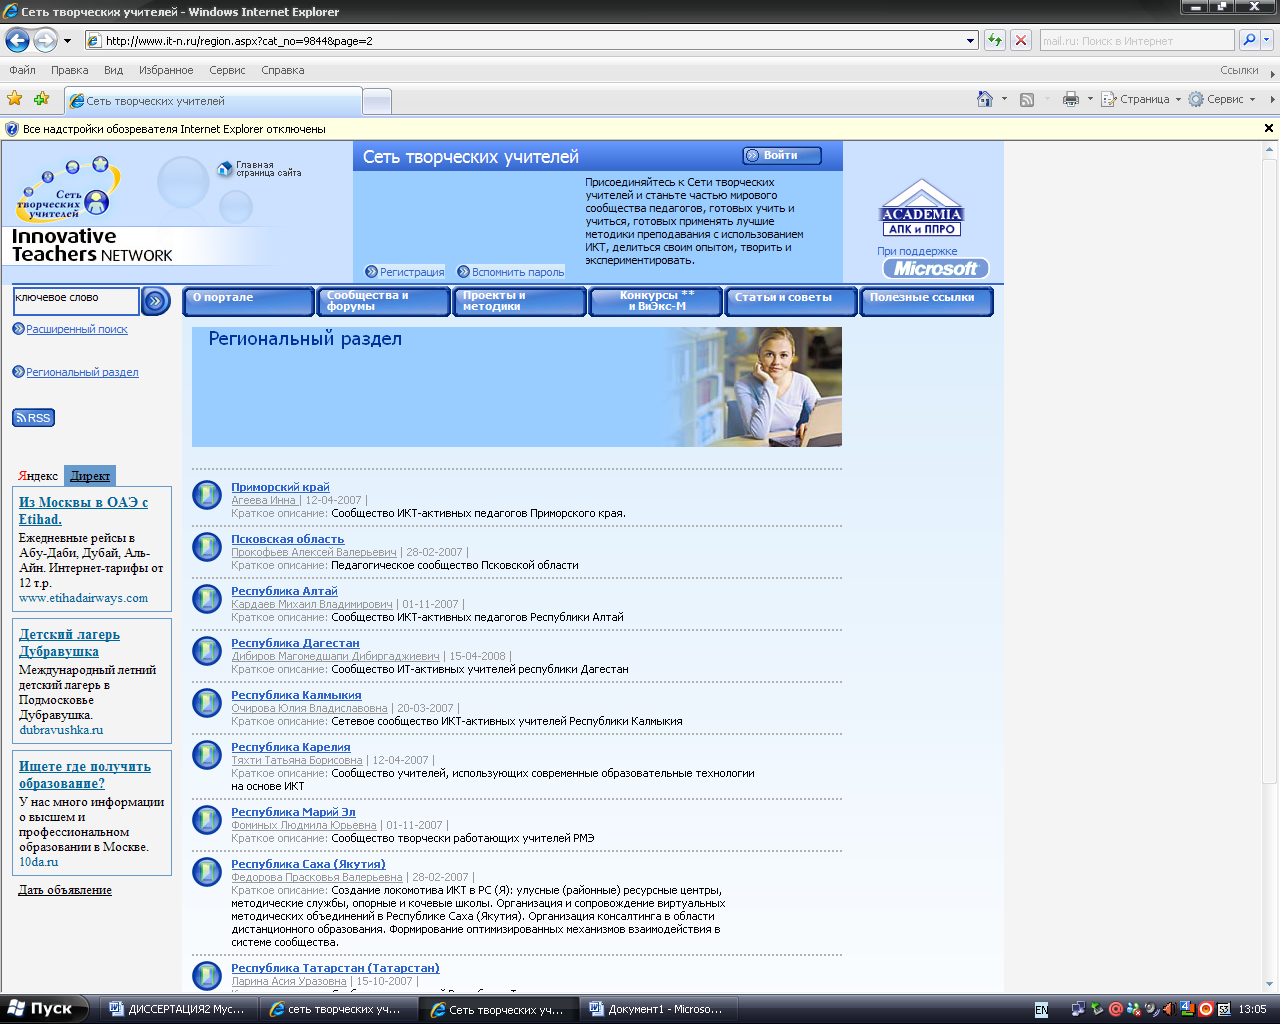
Task: Open the search provider dropdown arrow
Action: tap(1267, 40)
